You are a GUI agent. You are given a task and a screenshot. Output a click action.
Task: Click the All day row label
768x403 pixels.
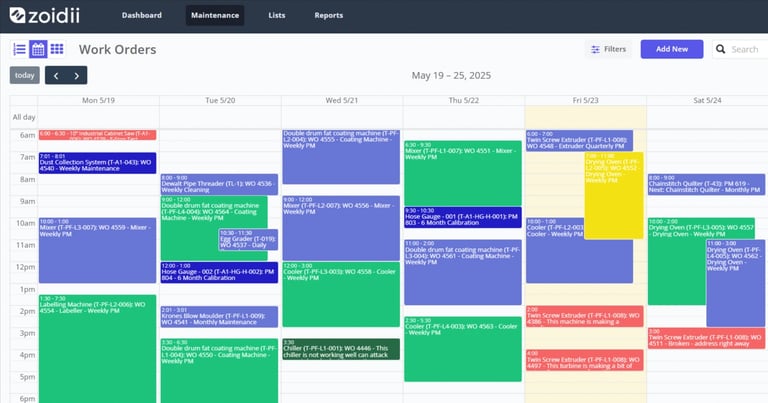[x=24, y=117]
